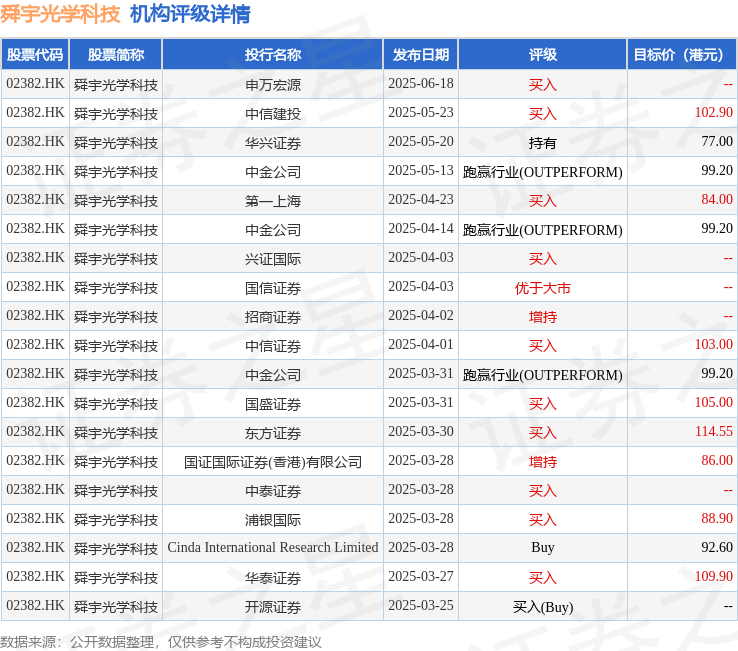Select 国证国际证券(香港)有限公司 cell

[x=273, y=462]
